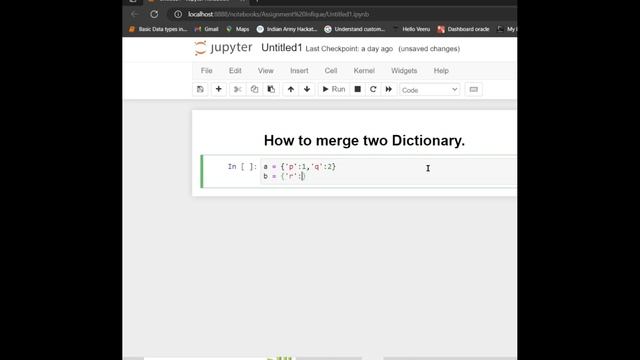This screenshot has width=640, height=360.
Task: Open the cell type Code dropdown
Action: coord(429,90)
